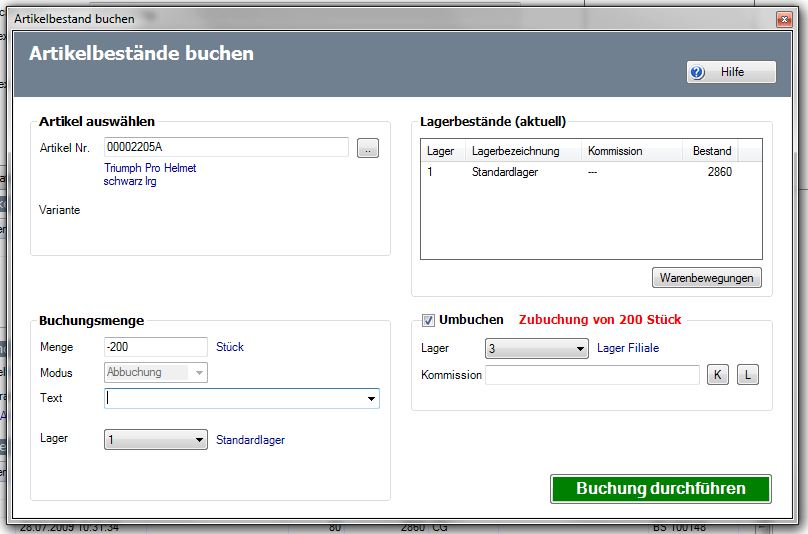This screenshot has height=534, width=808.
Task: Click the Menge quantity field
Action: point(155,347)
